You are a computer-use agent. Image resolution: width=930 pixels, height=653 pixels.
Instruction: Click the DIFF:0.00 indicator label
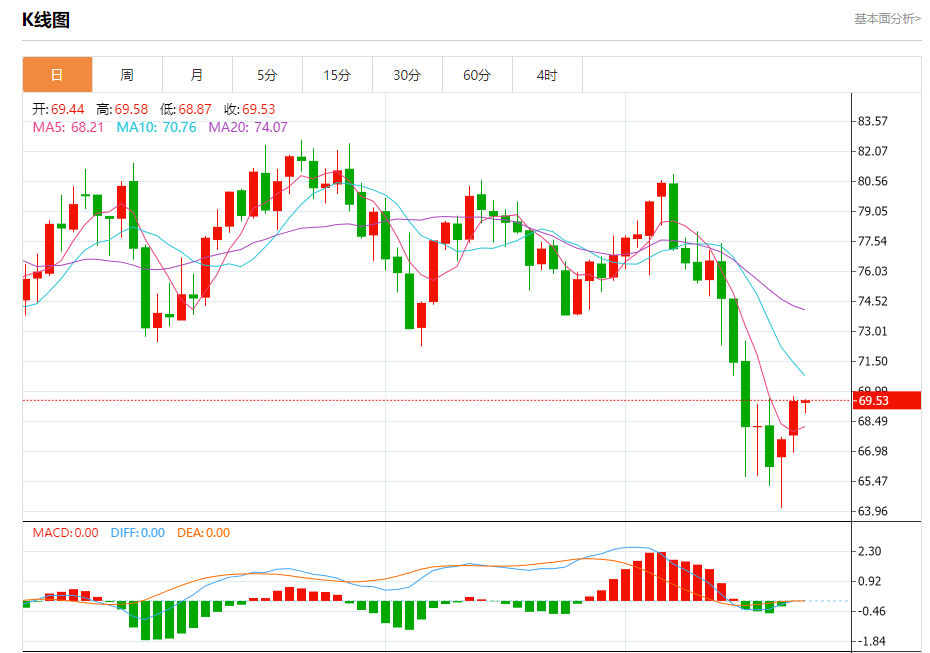[138, 533]
